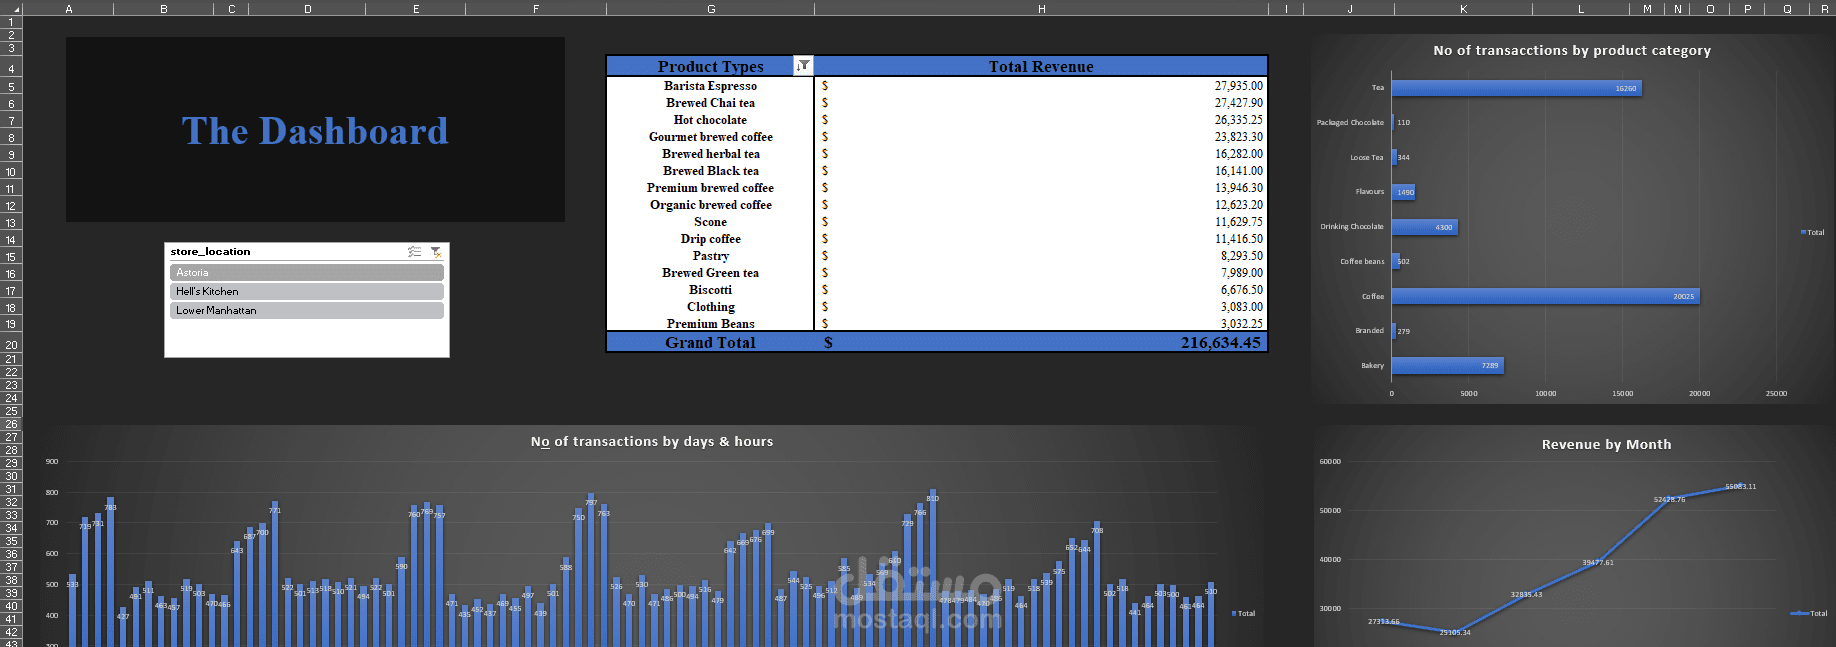Screen dimensions: 1836x647
Task: Click The Dashboard title box
Action: [315, 130]
